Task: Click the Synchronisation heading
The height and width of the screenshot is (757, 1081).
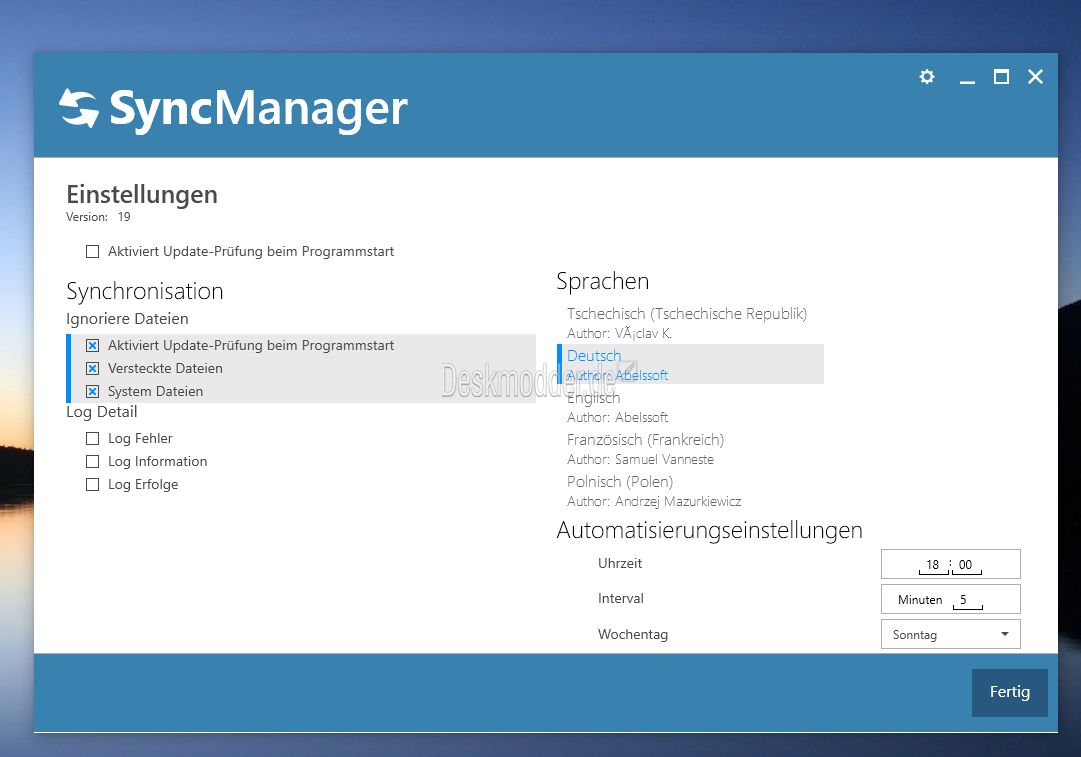Action: 145,292
